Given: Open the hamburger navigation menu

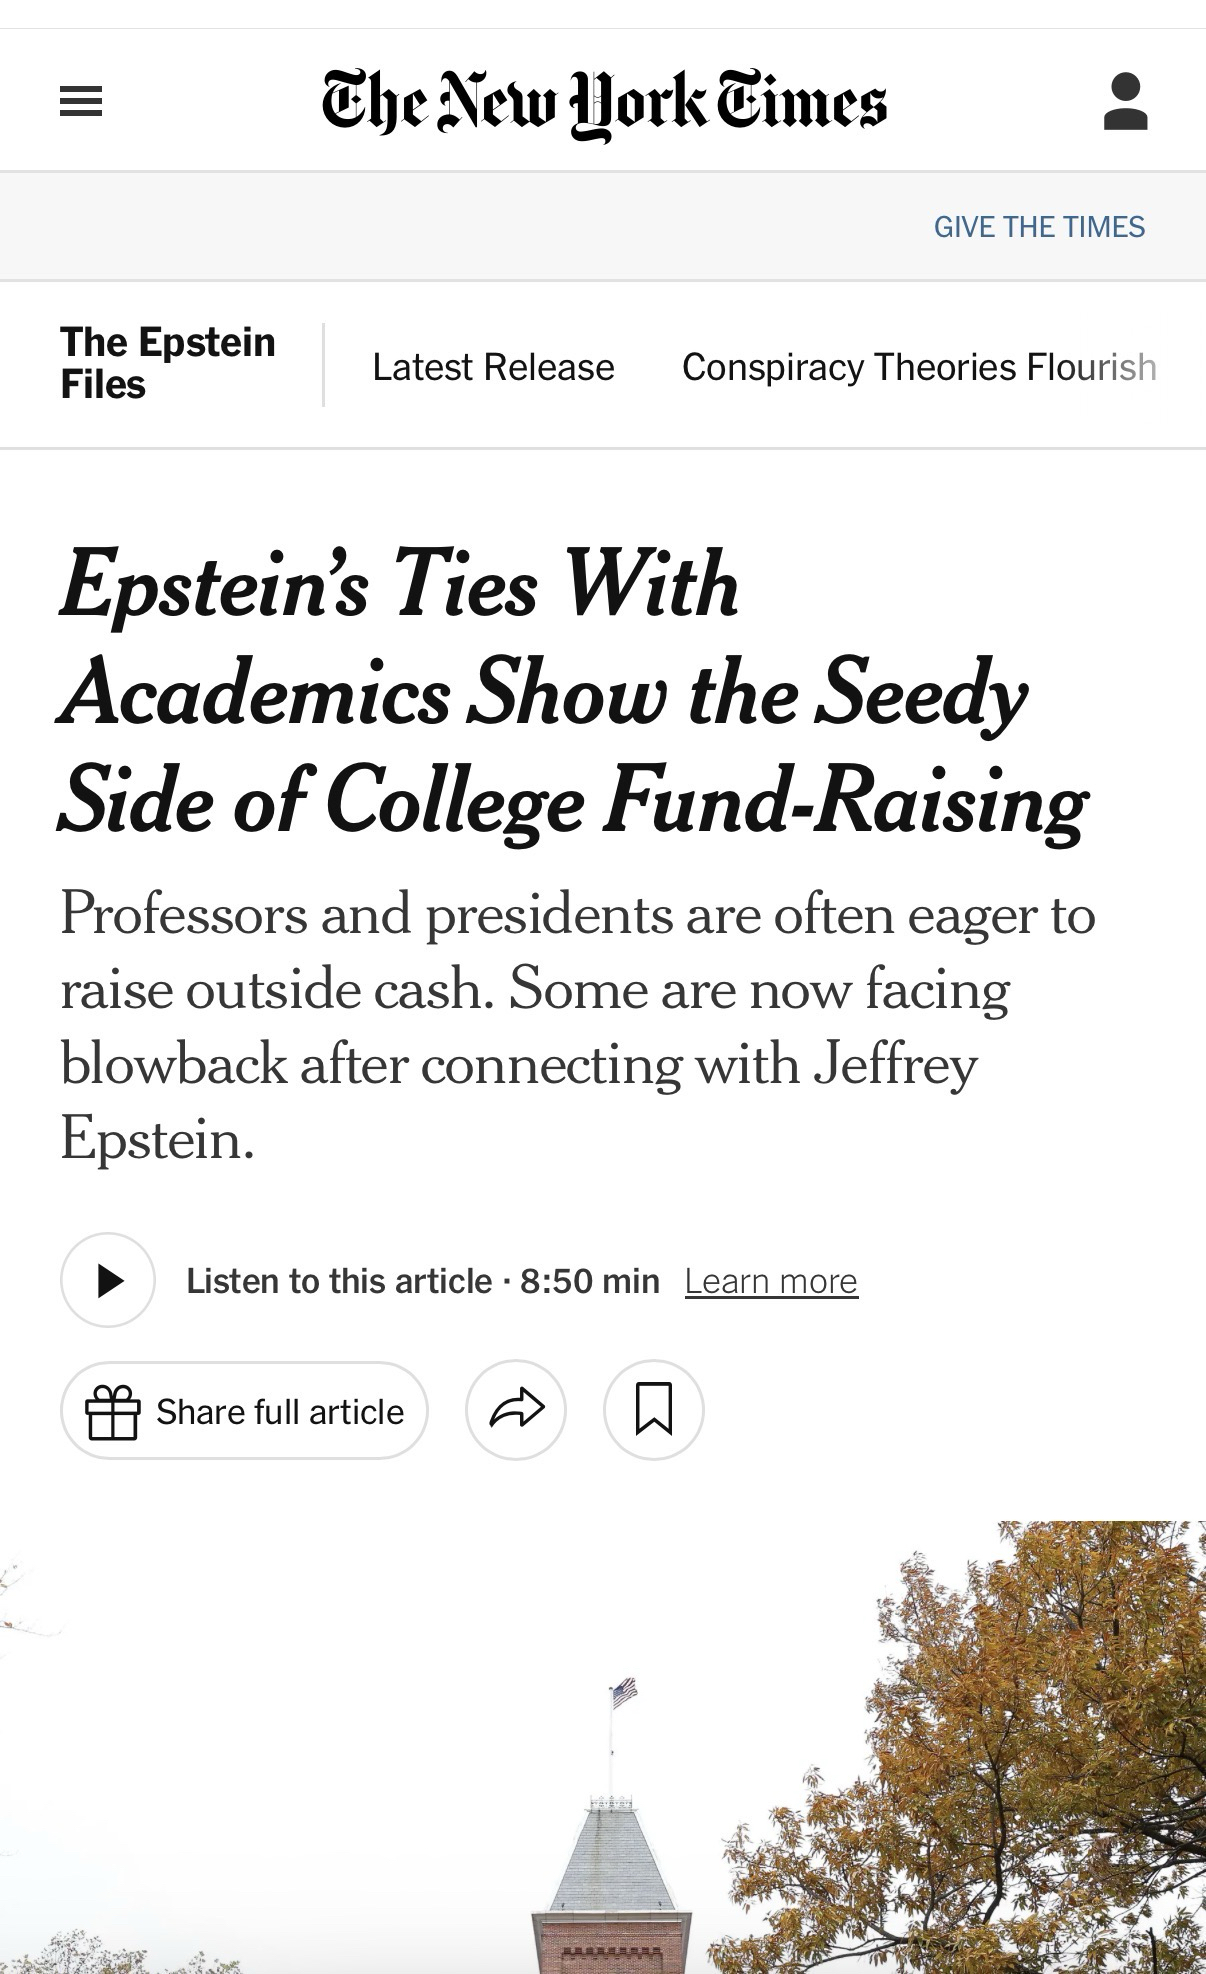Looking at the screenshot, I should 81,101.
